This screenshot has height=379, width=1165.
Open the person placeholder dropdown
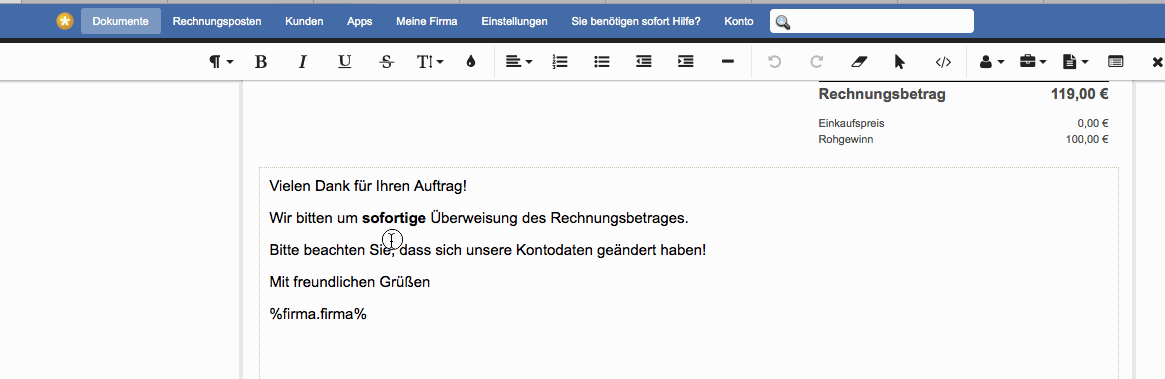tap(992, 62)
